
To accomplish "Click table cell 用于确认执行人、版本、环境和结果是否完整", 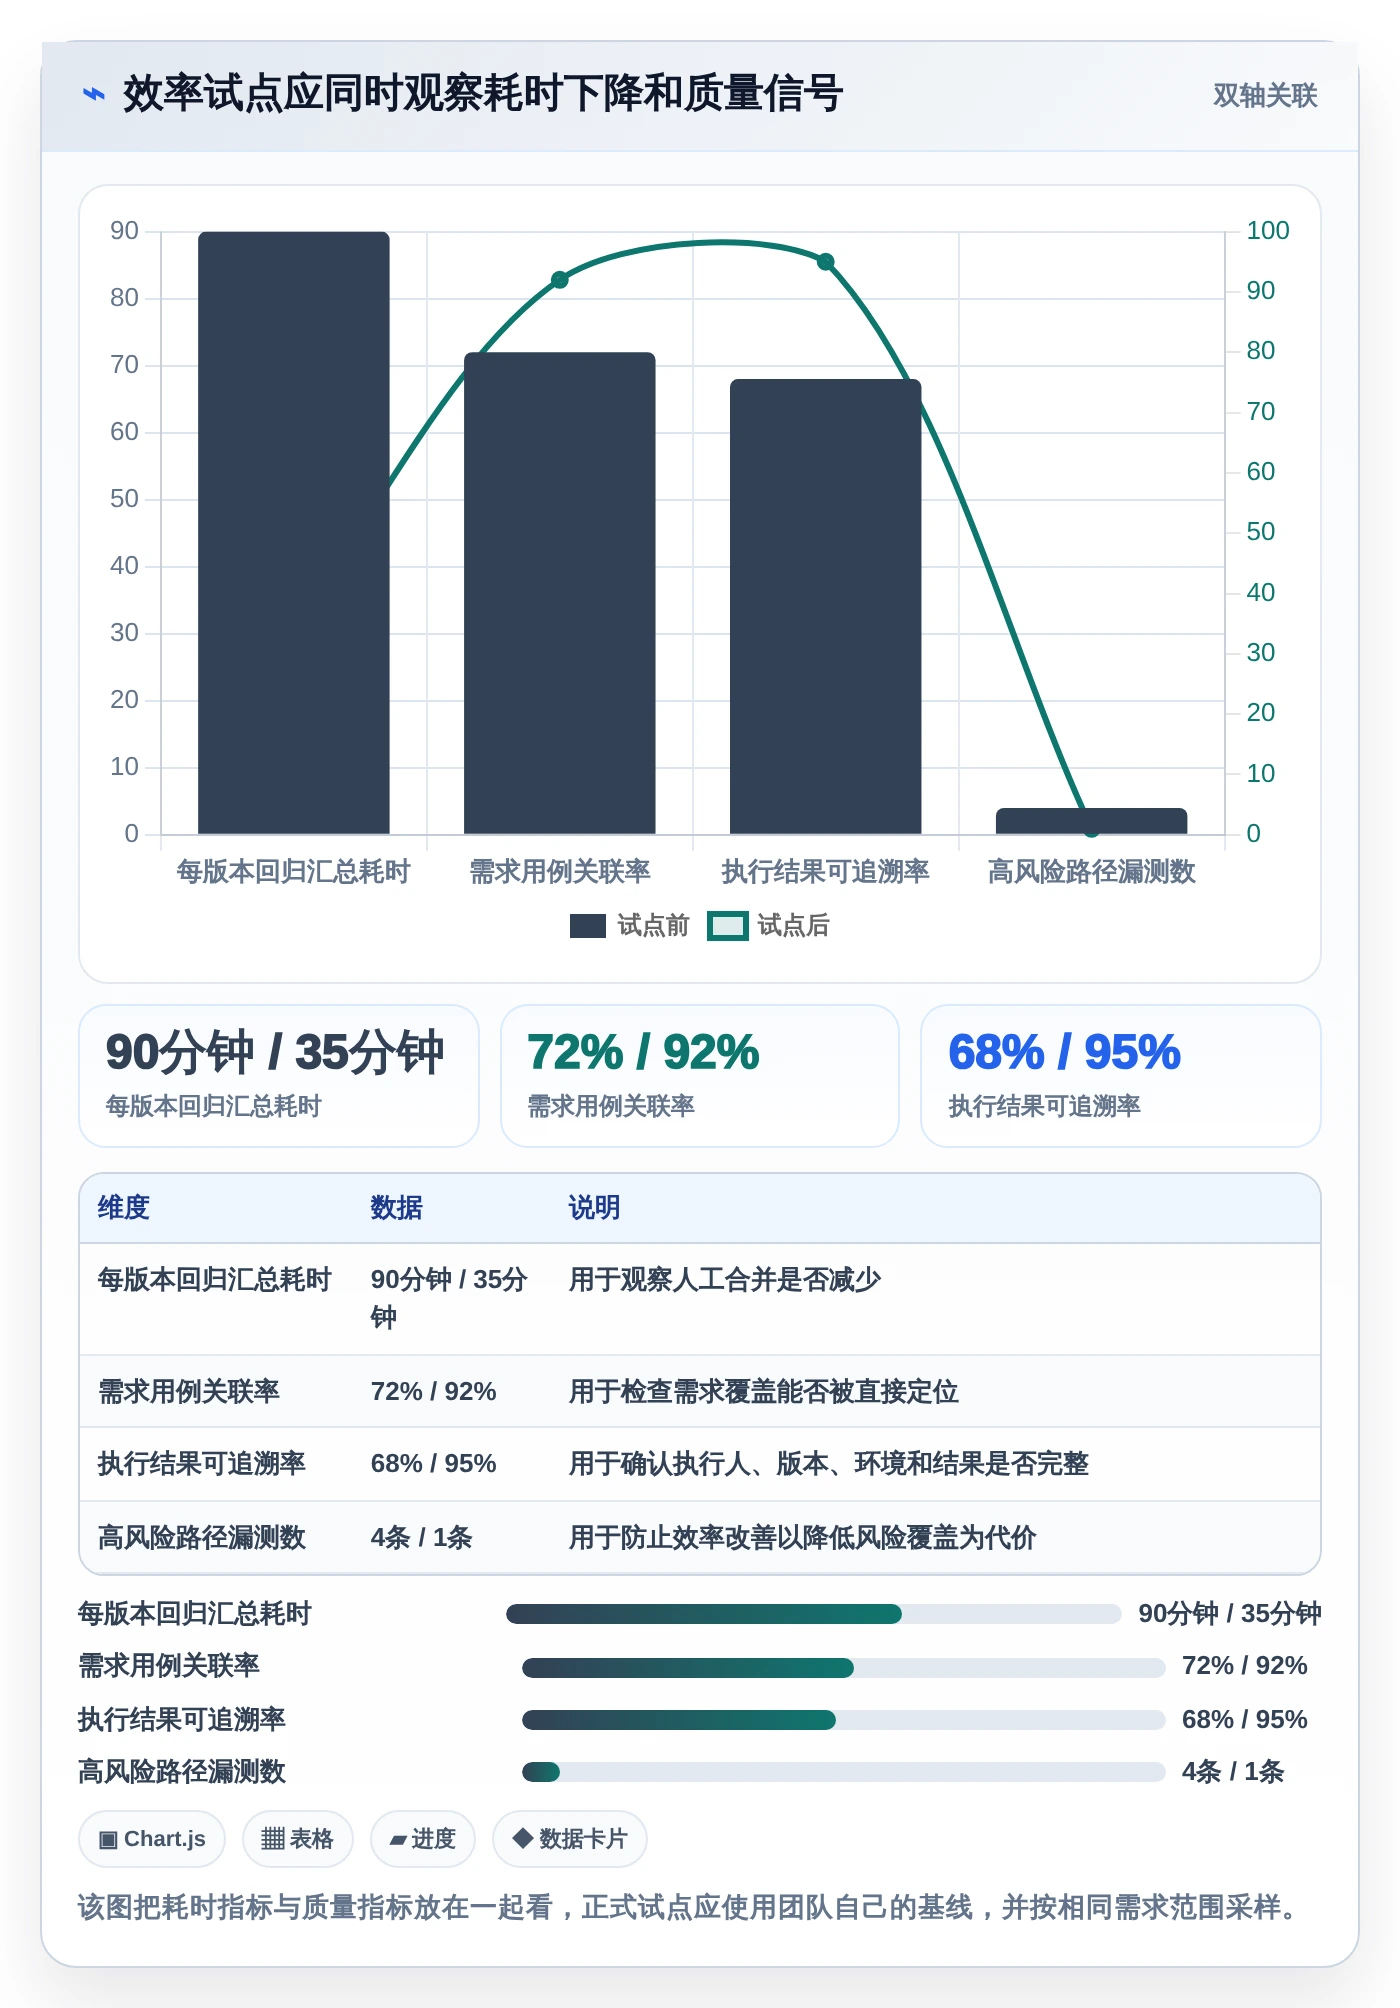I will coord(829,1464).
